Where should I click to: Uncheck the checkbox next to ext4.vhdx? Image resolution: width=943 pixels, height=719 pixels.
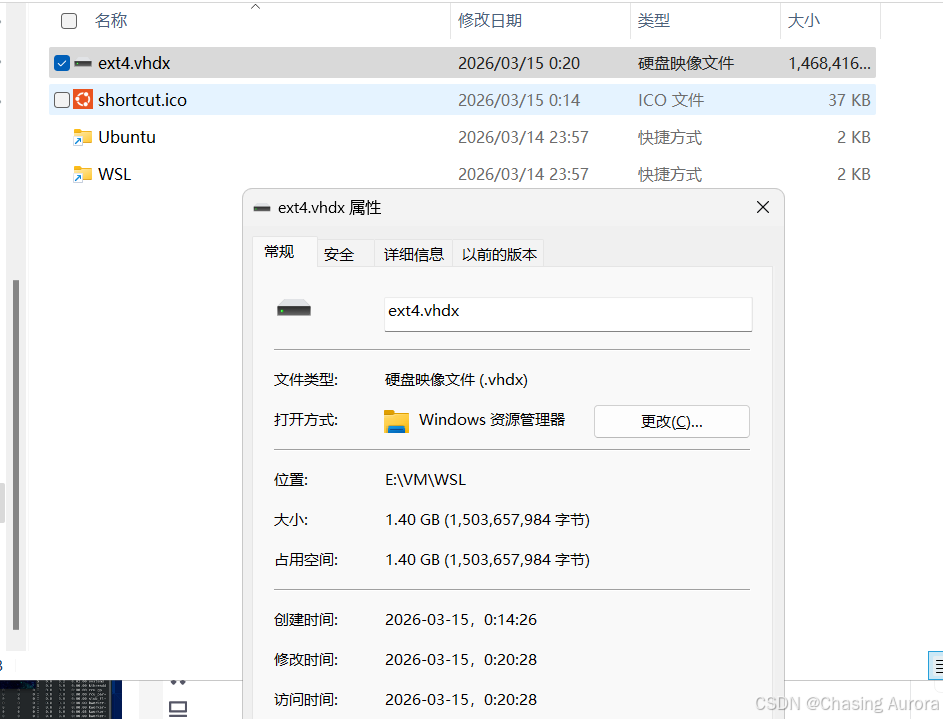tap(61, 62)
